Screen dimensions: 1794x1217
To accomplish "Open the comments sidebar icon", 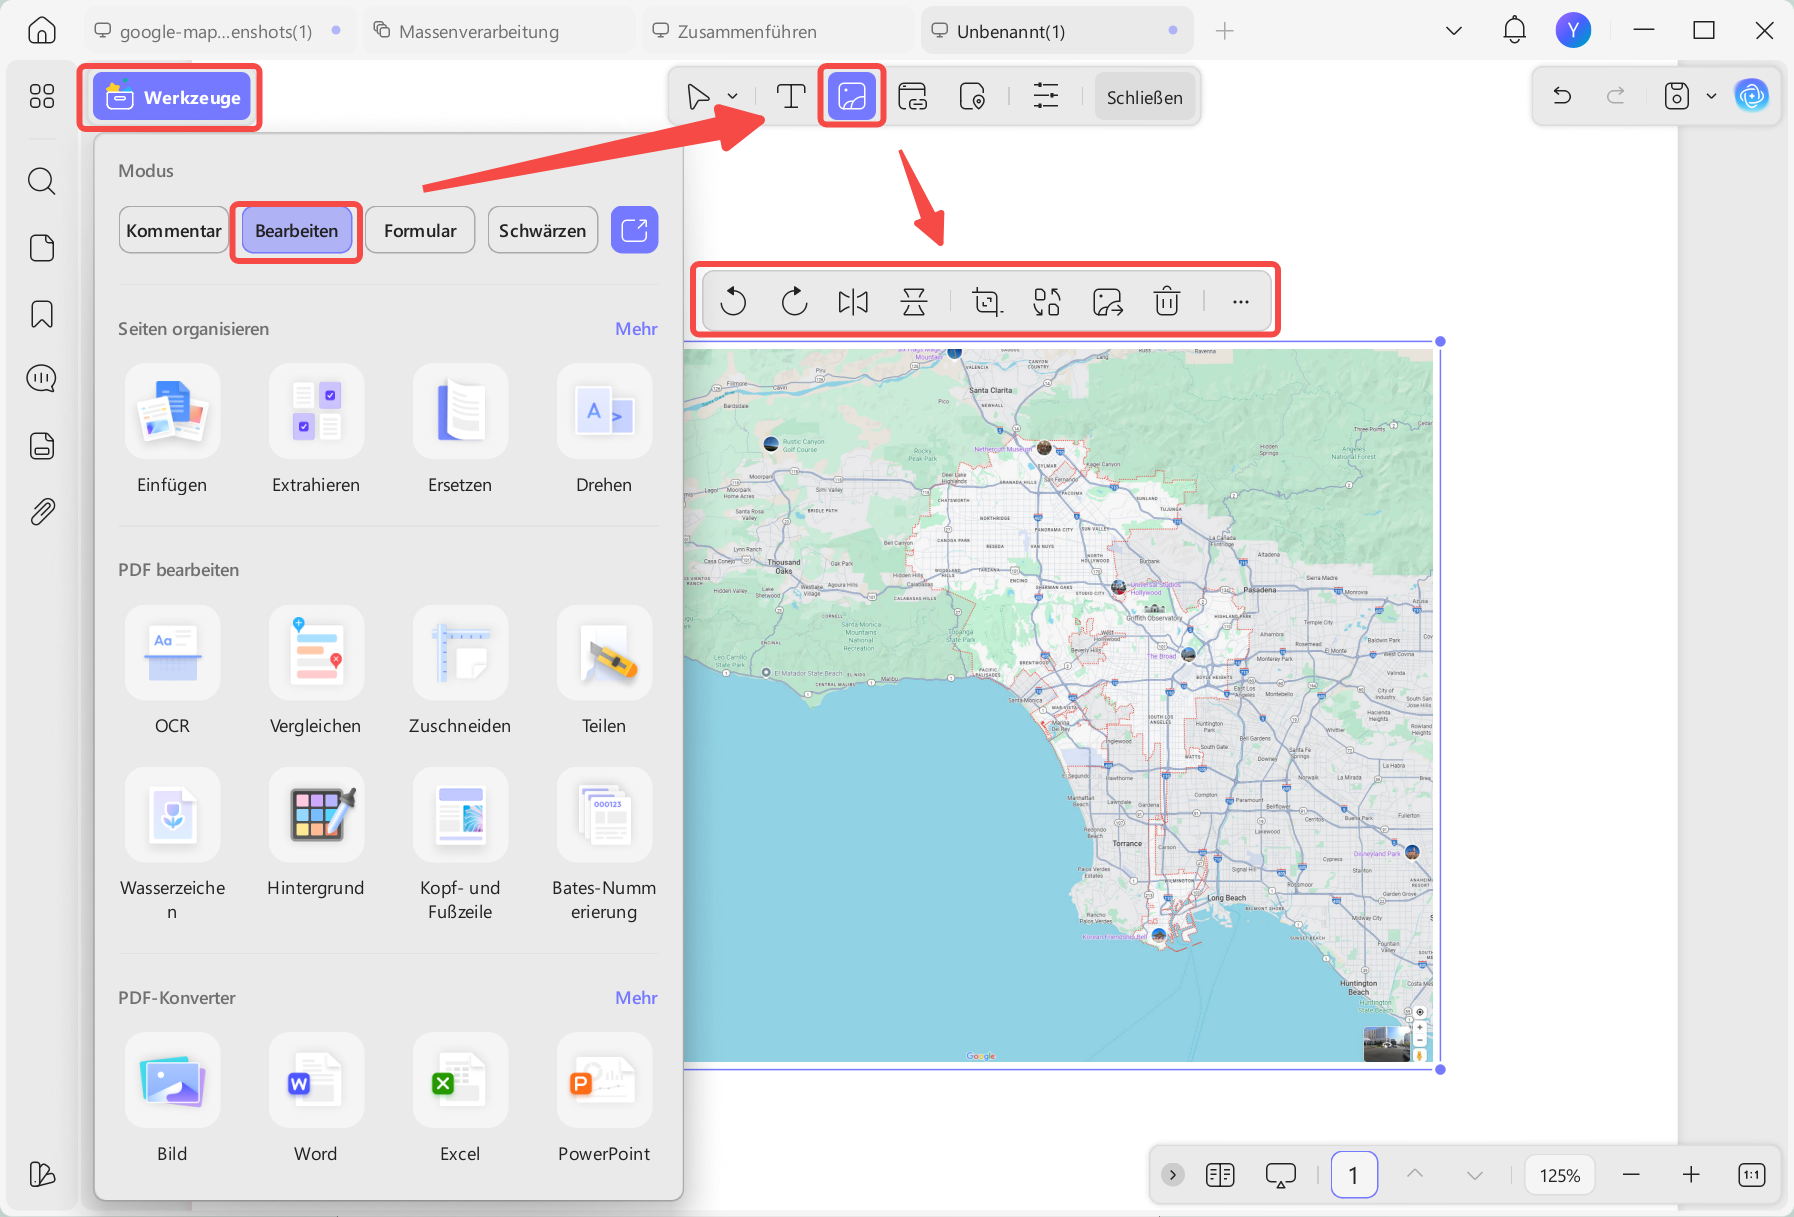I will (42, 379).
